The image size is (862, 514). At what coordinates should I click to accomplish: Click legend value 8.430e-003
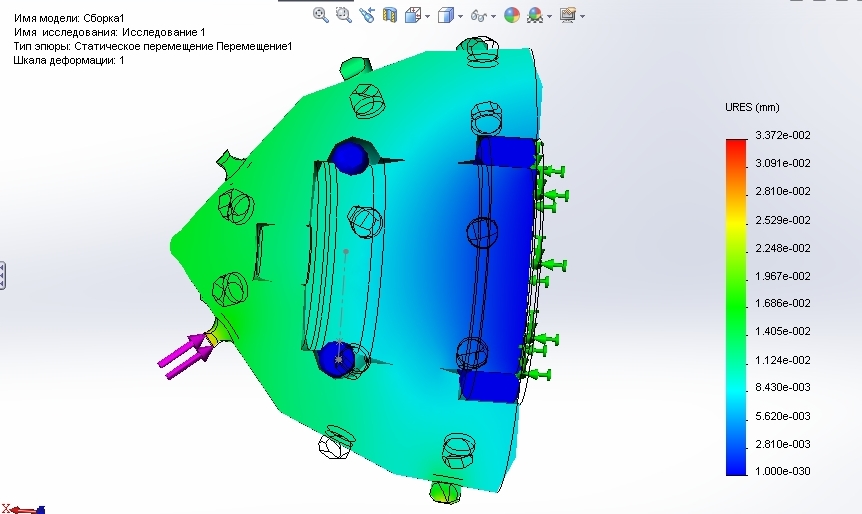pyautogui.click(x=783, y=387)
